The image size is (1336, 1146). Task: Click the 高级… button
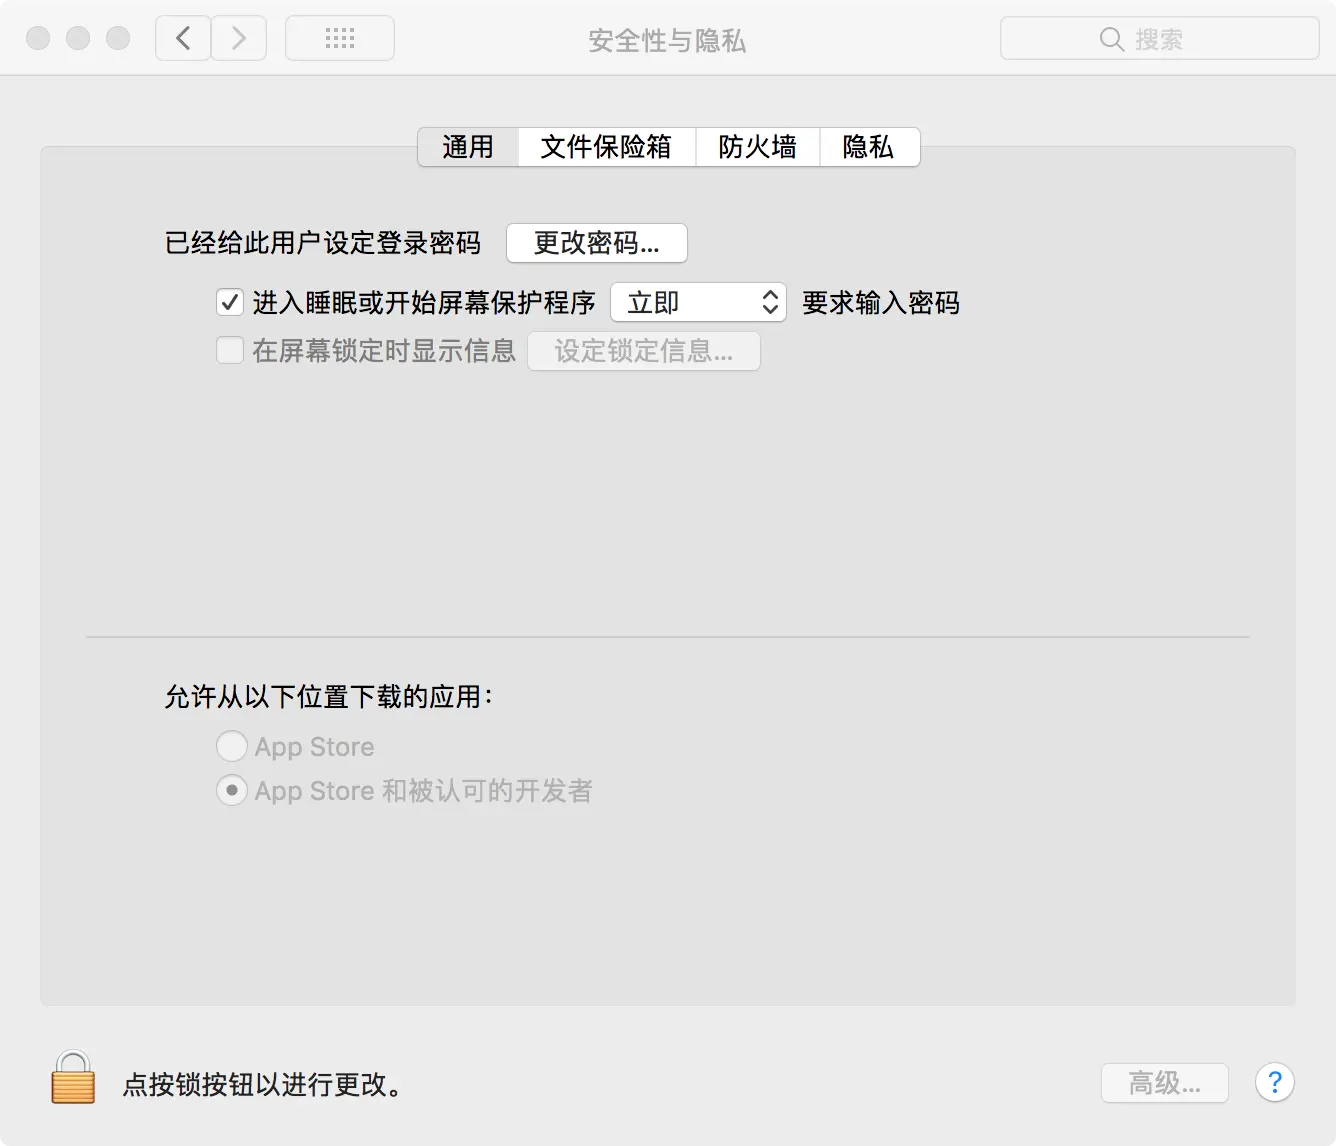[x=1165, y=1082]
